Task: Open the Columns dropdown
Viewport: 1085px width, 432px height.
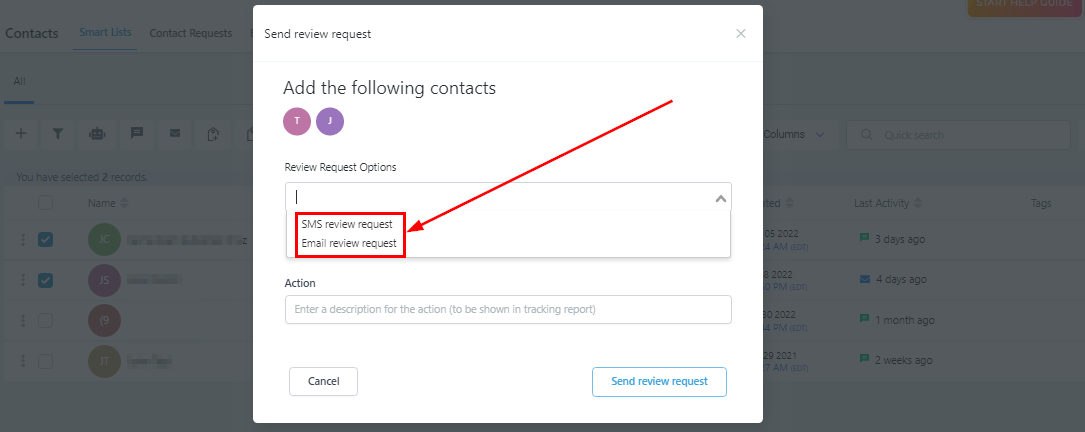Action: point(794,134)
